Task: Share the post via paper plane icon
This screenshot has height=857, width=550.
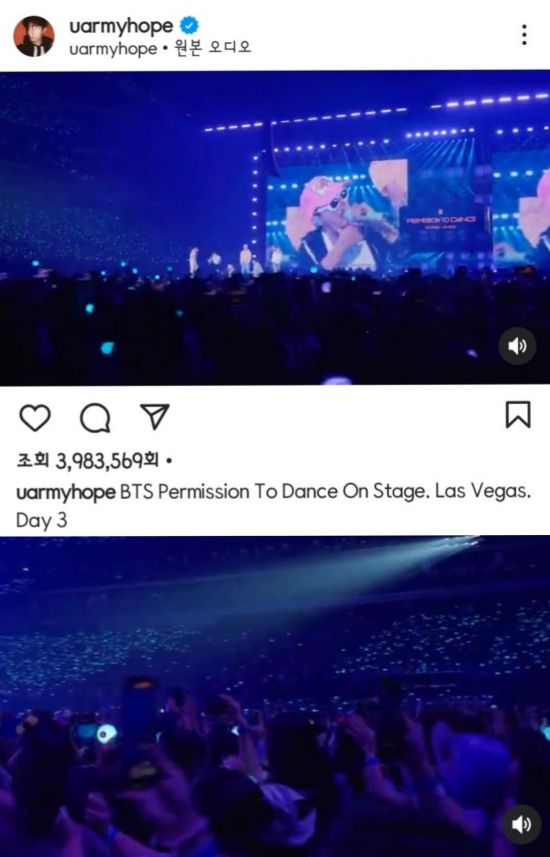Action: pyautogui.click(x=155, y=417)
